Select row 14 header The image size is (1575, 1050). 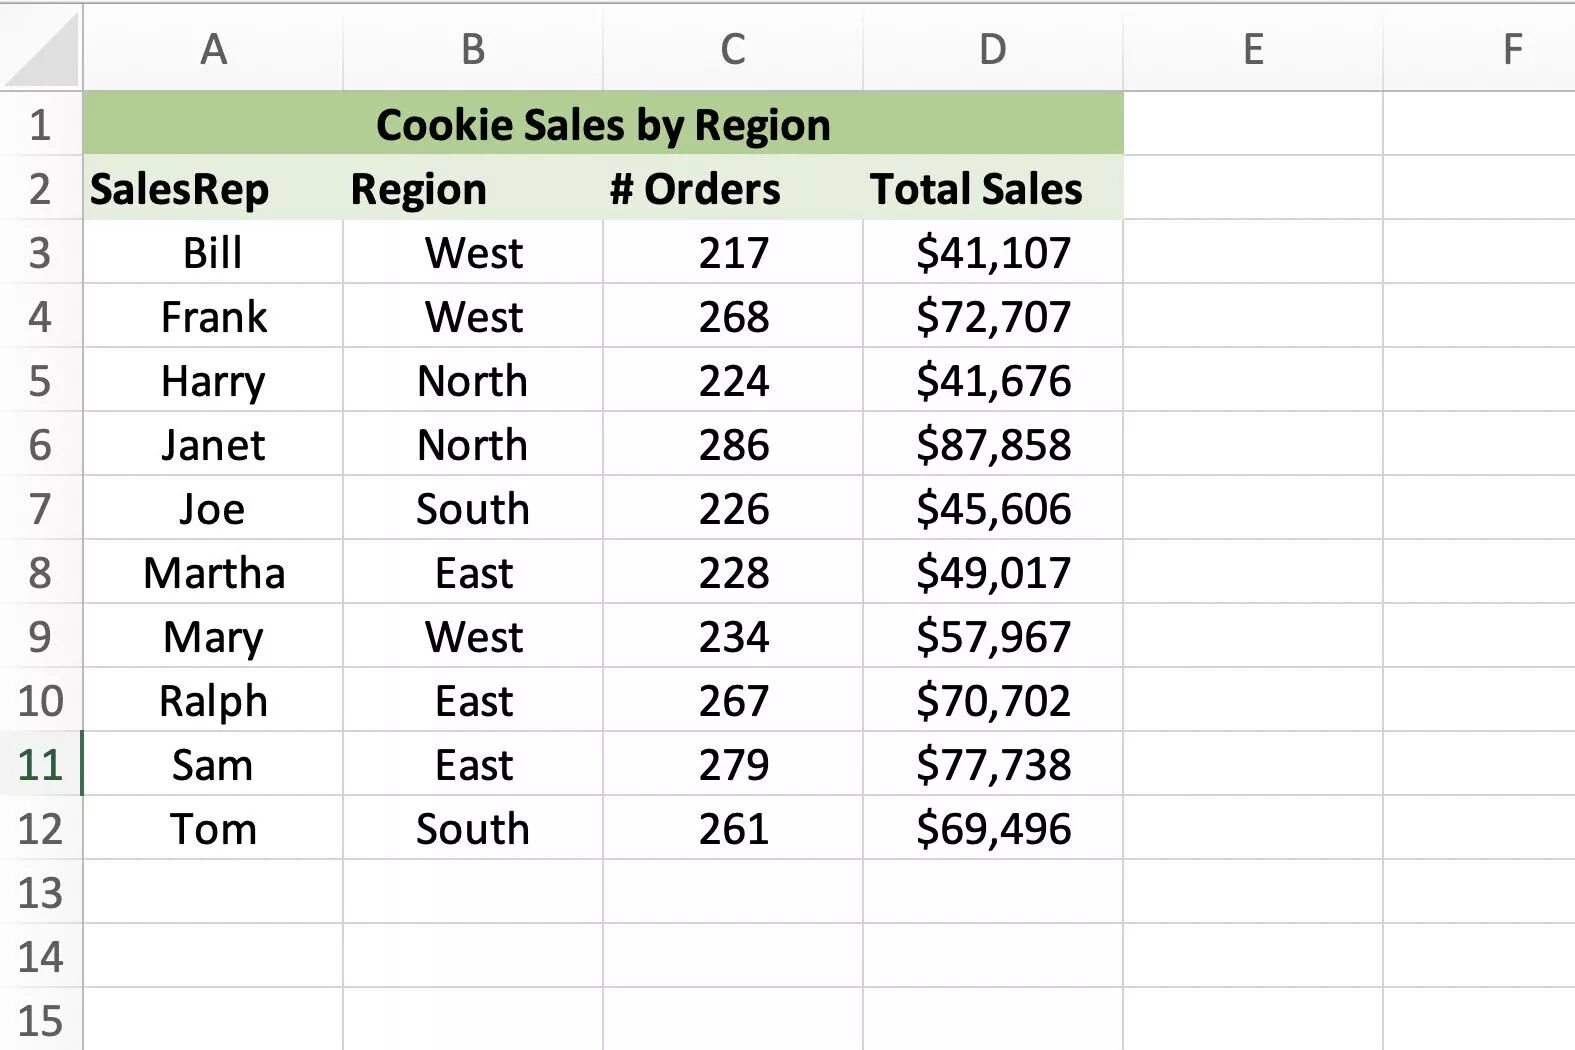pos(40,957)
